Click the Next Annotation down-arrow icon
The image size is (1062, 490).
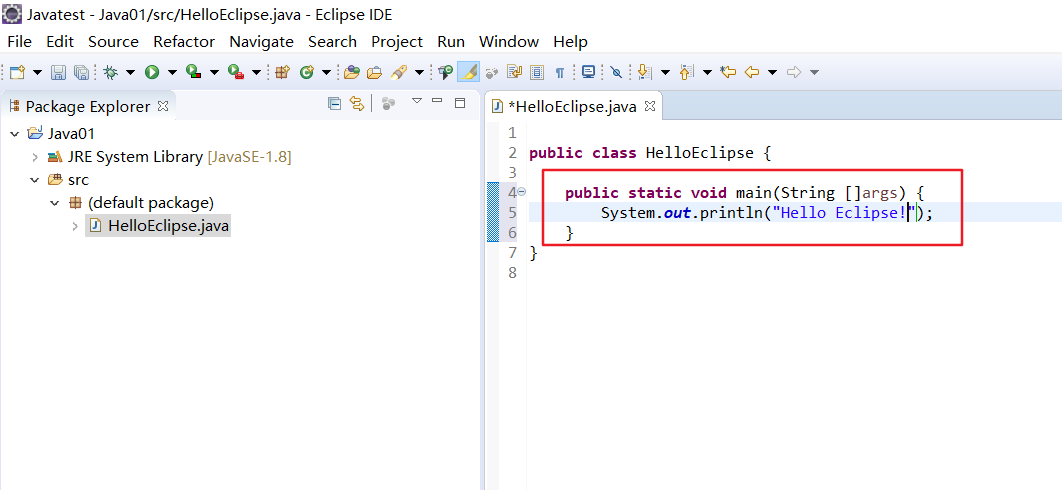[x=645, y=72]
